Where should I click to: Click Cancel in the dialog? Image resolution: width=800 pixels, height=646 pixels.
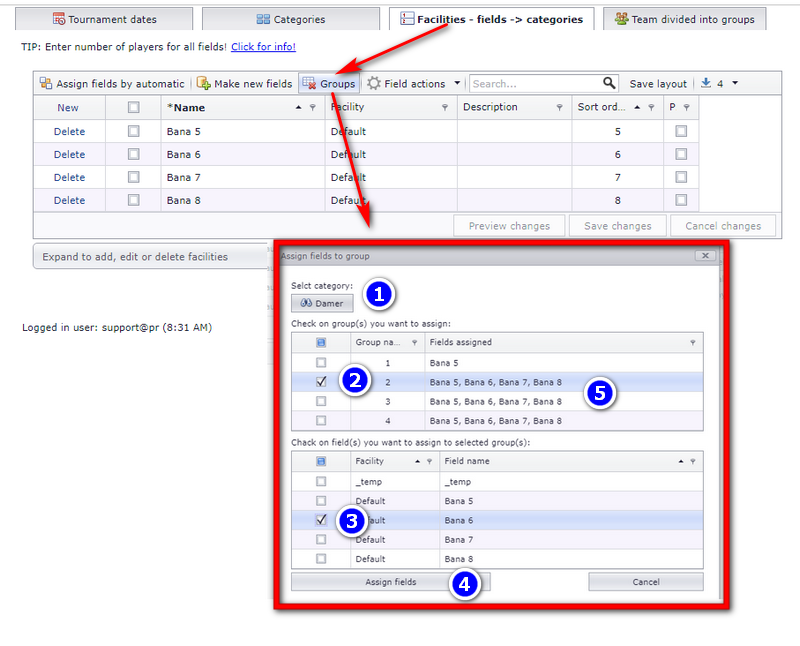click(646, 582)
